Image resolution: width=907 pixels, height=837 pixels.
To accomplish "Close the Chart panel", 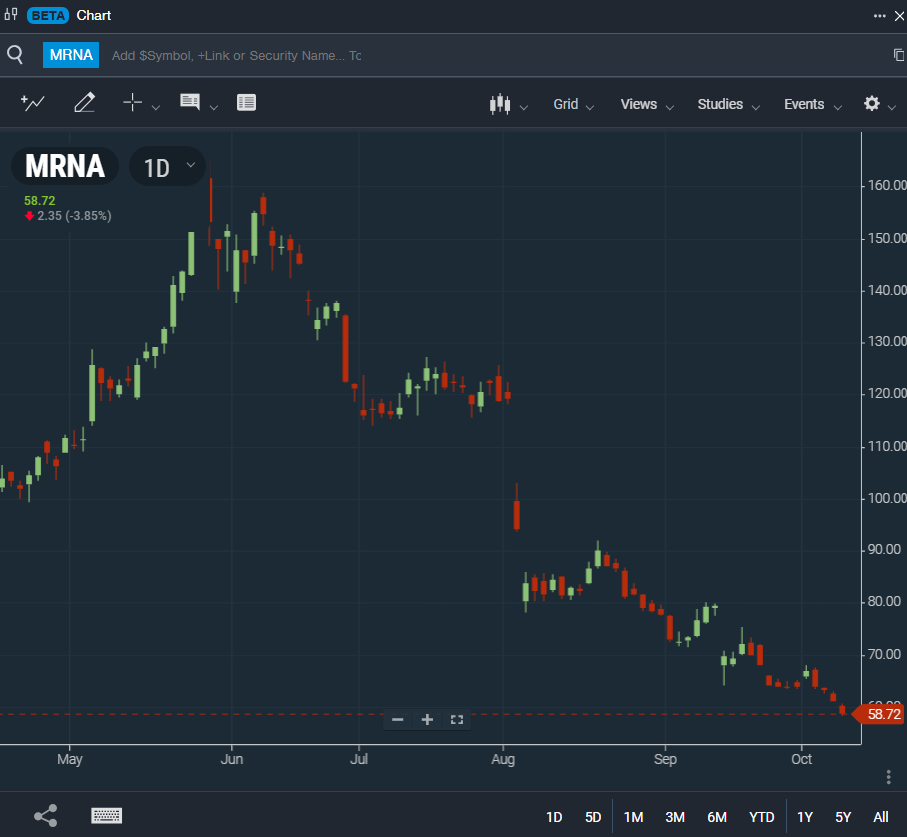I will (899, 16).
